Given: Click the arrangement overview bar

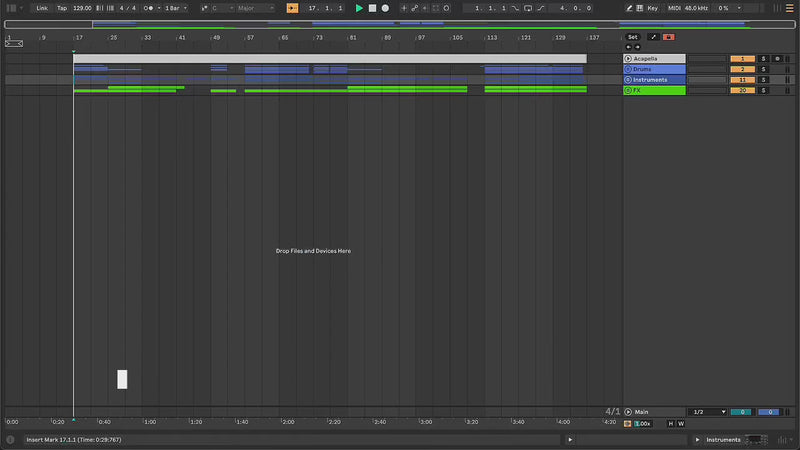Looking at the screenshot, I should pos(400,24).
